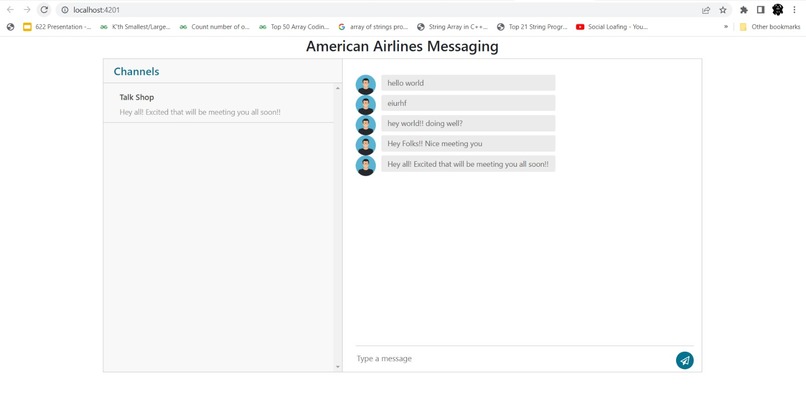Click the channel list scrollbar up arrow
The image size is (806, 402).
pos(338,88)
